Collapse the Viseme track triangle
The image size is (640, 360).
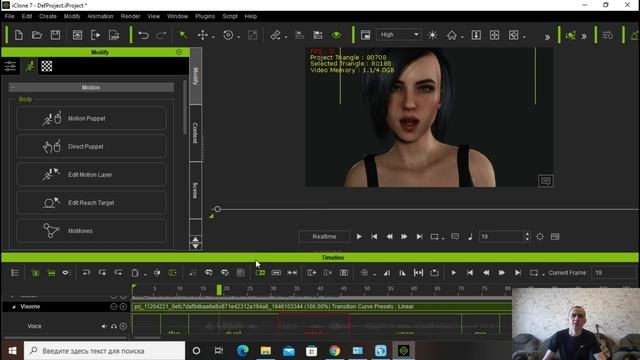(x=13, y=307)
